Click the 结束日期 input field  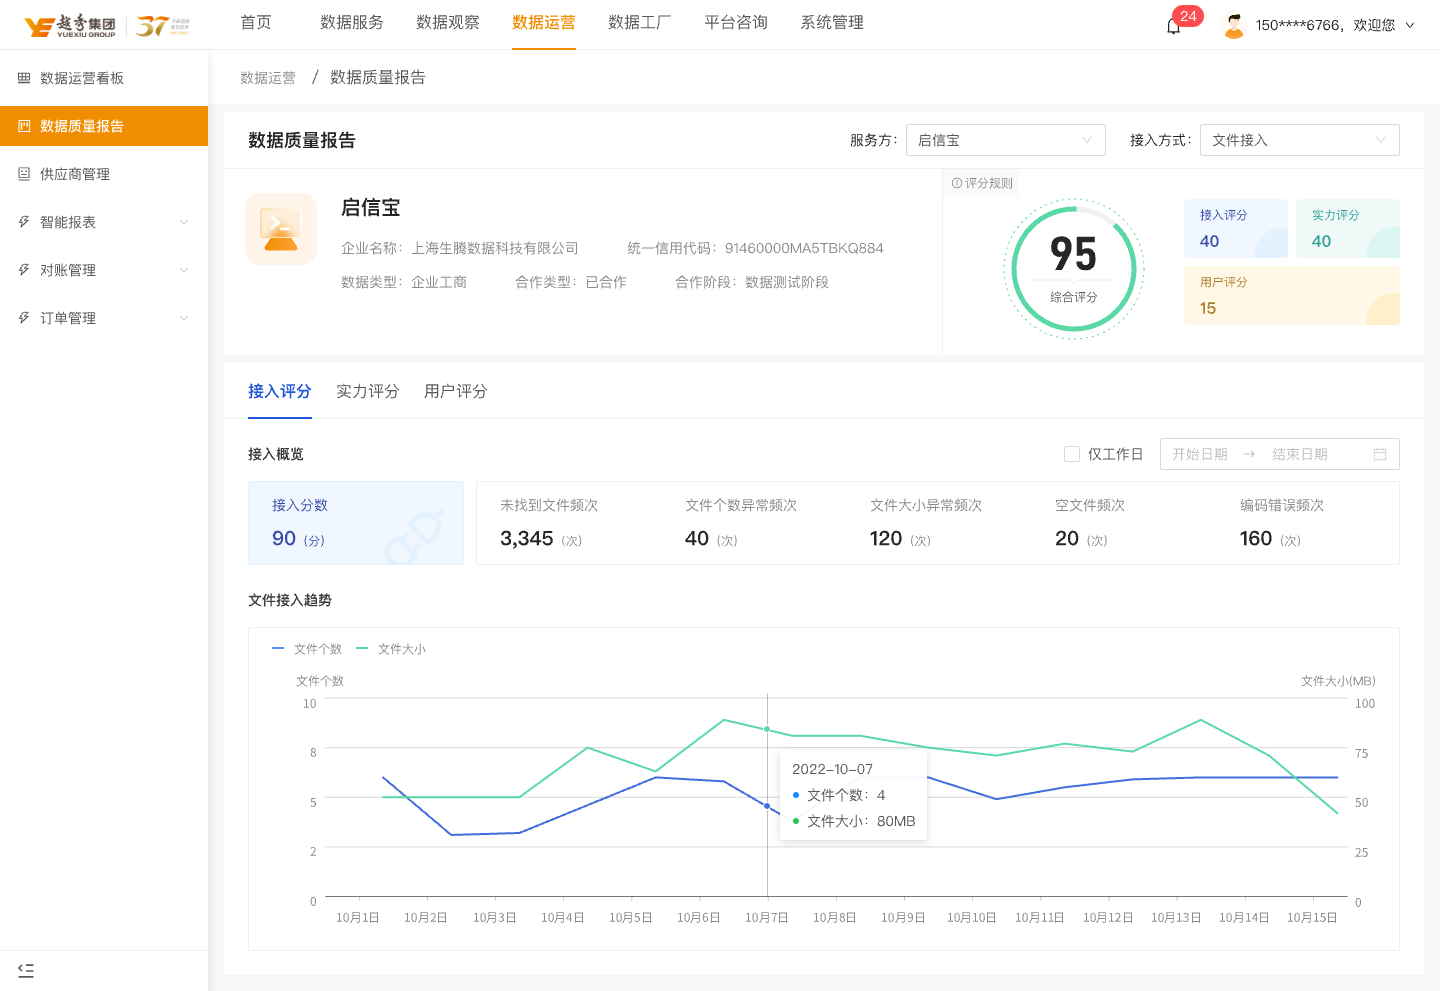pos(1300,454)
